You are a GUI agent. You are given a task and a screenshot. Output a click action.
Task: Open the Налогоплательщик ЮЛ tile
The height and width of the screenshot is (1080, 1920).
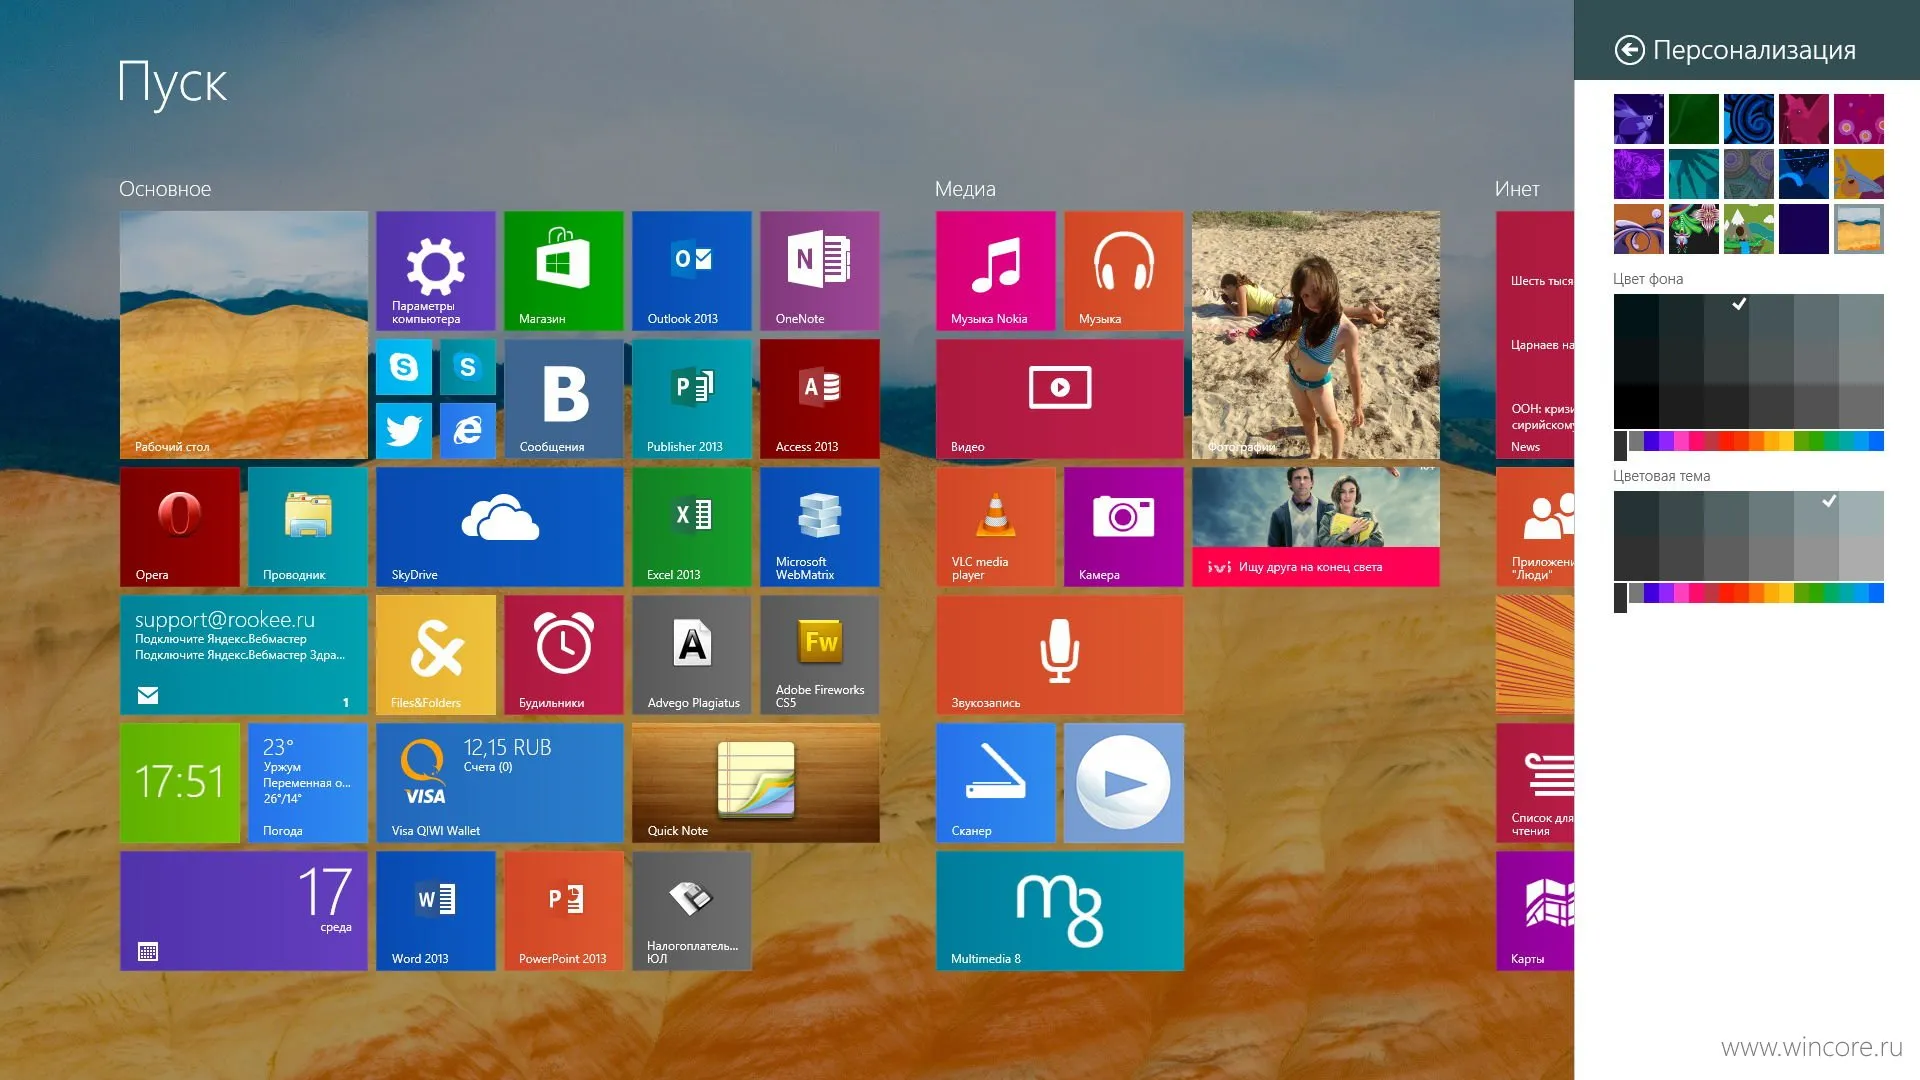click(x=691, y=910)
